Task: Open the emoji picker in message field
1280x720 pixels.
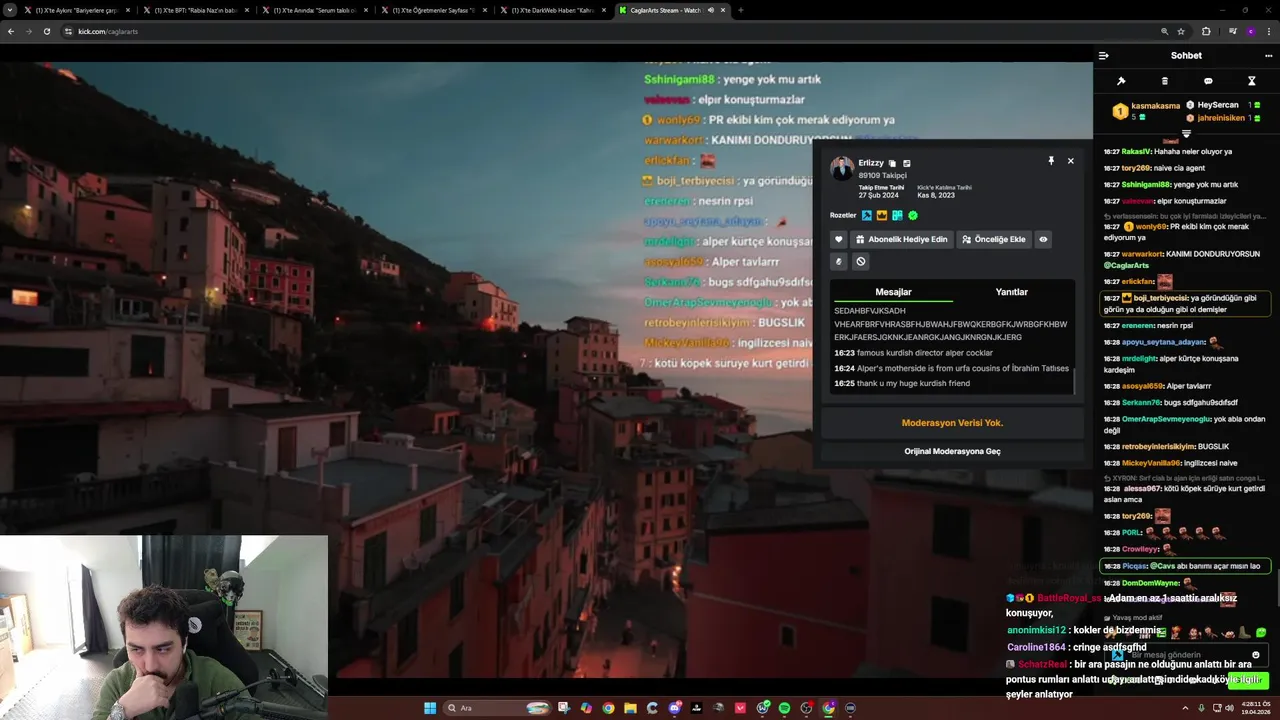Action: pos(1256,655)
